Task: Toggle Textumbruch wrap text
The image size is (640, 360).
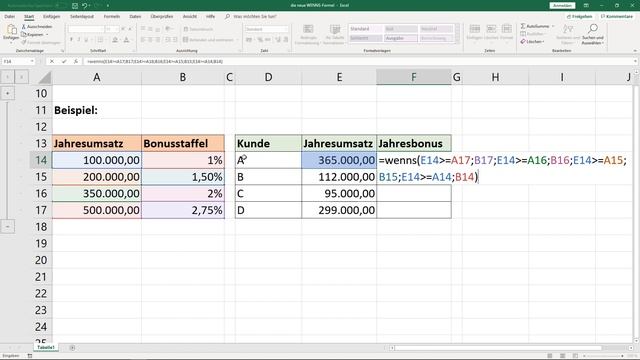Action: 198,29
